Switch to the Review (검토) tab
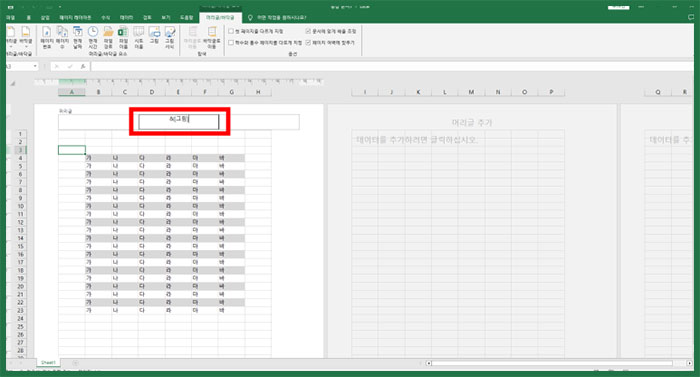This screenshot has width=700, height=377. (147, 17)
